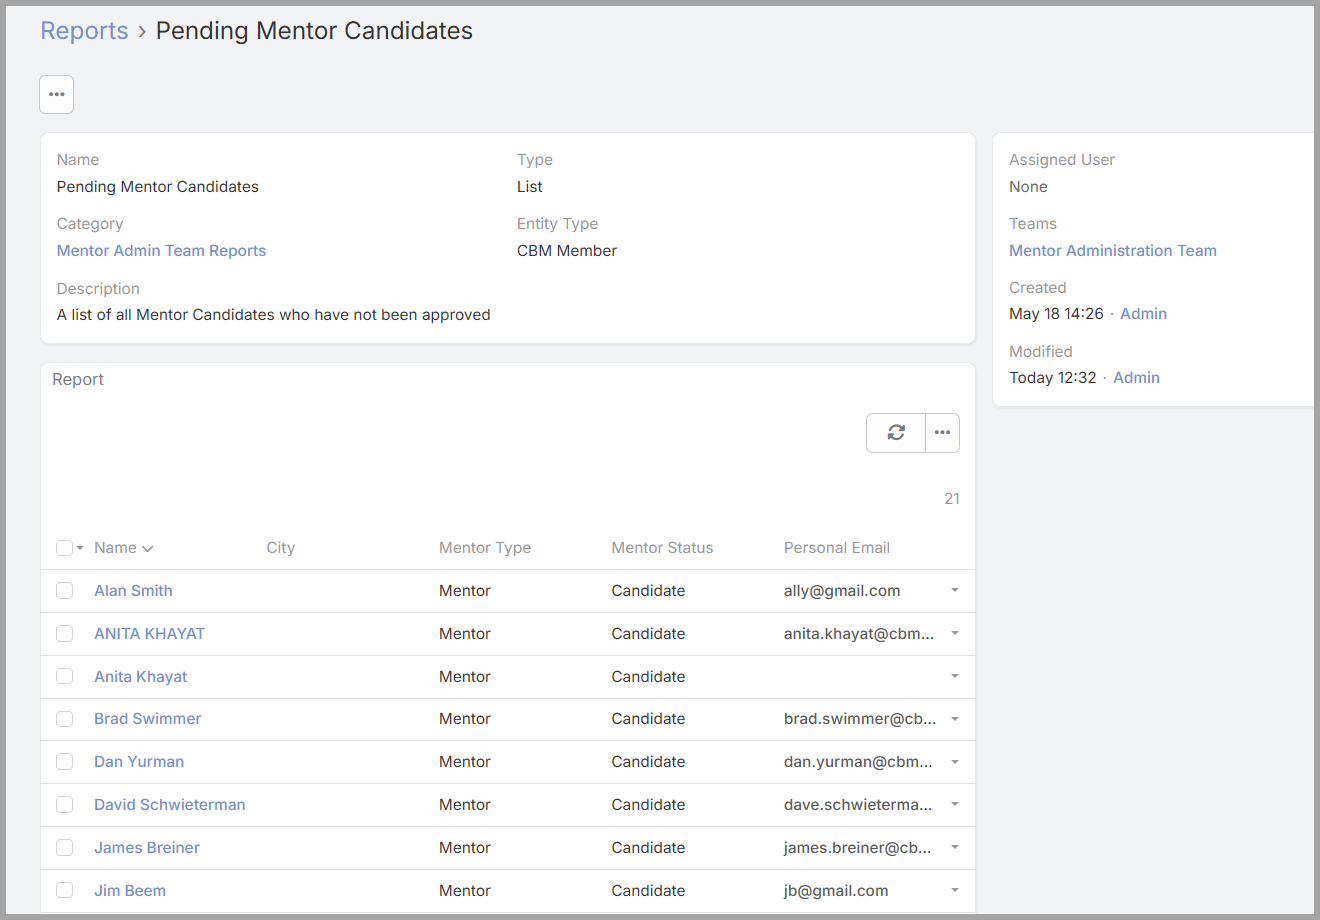
Task: Click dan.yurman@cbm... email cell
Action: 858,762
